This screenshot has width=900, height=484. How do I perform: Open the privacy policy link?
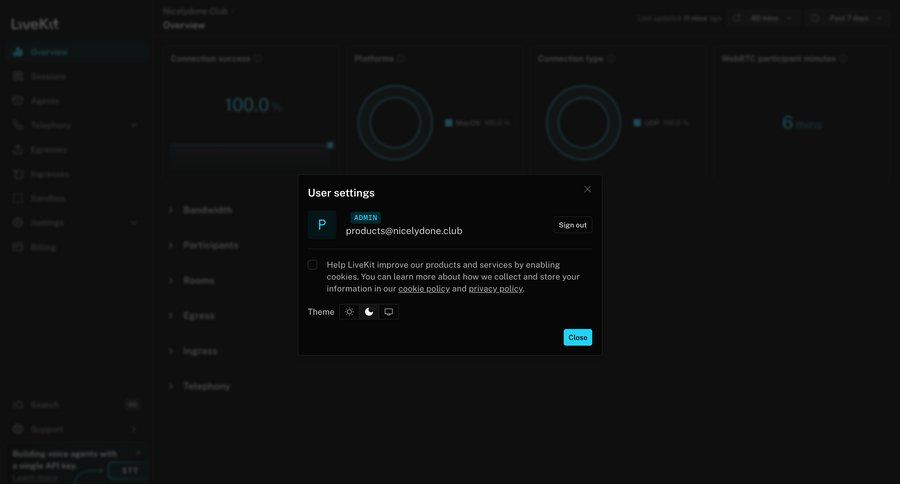point(495,289)
